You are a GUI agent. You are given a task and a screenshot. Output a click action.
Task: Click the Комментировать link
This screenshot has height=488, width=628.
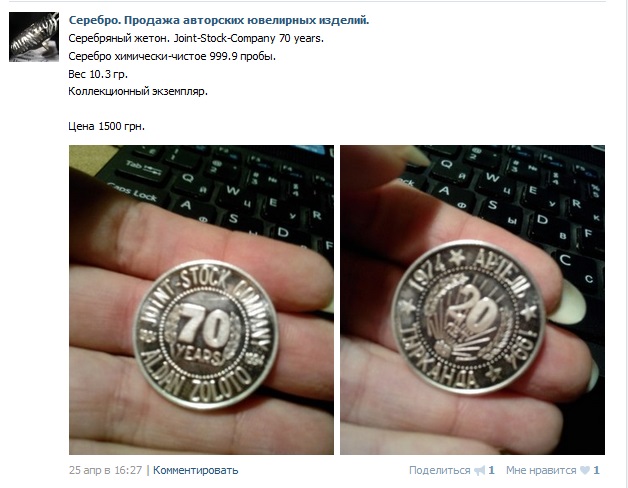pos(195,470)
